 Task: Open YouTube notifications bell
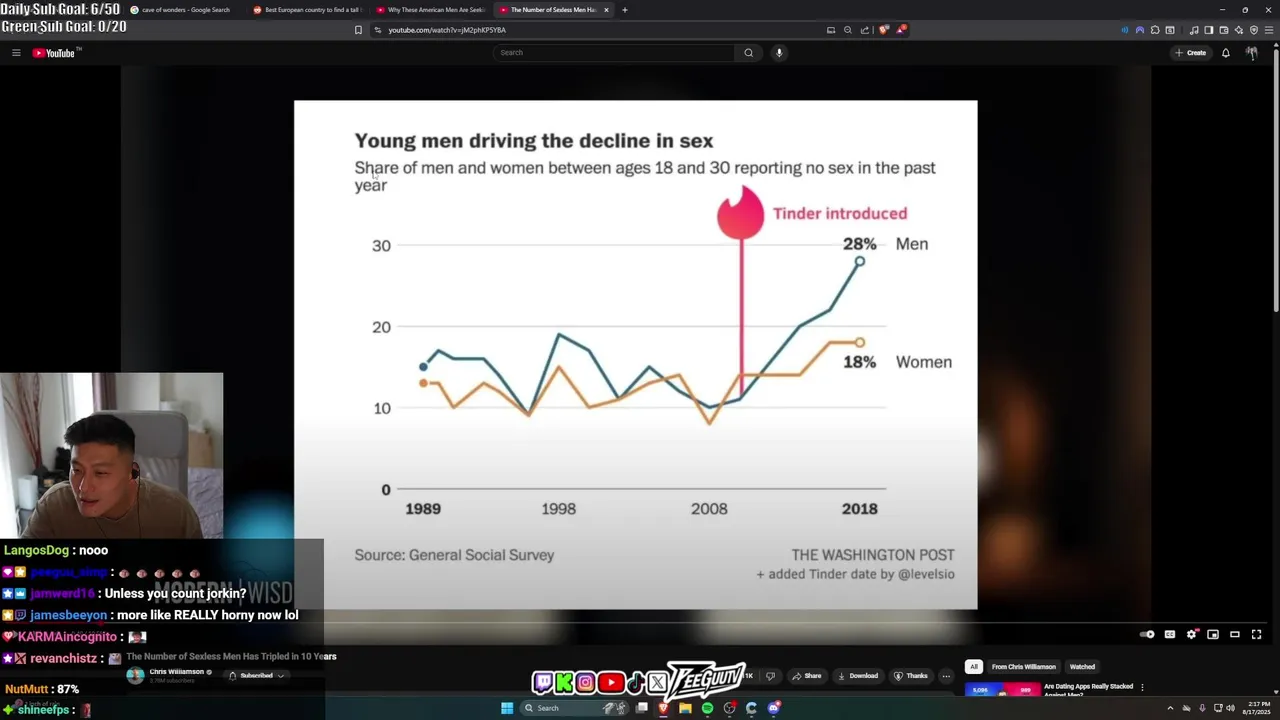click(1225, 53)
